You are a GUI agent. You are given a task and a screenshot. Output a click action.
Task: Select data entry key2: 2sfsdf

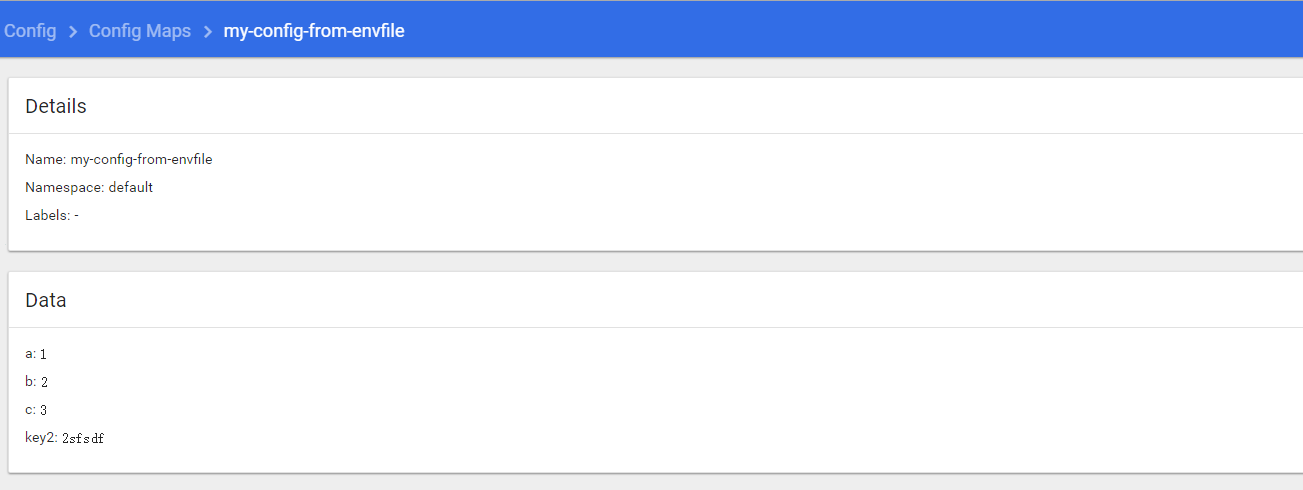pos(65,438)
